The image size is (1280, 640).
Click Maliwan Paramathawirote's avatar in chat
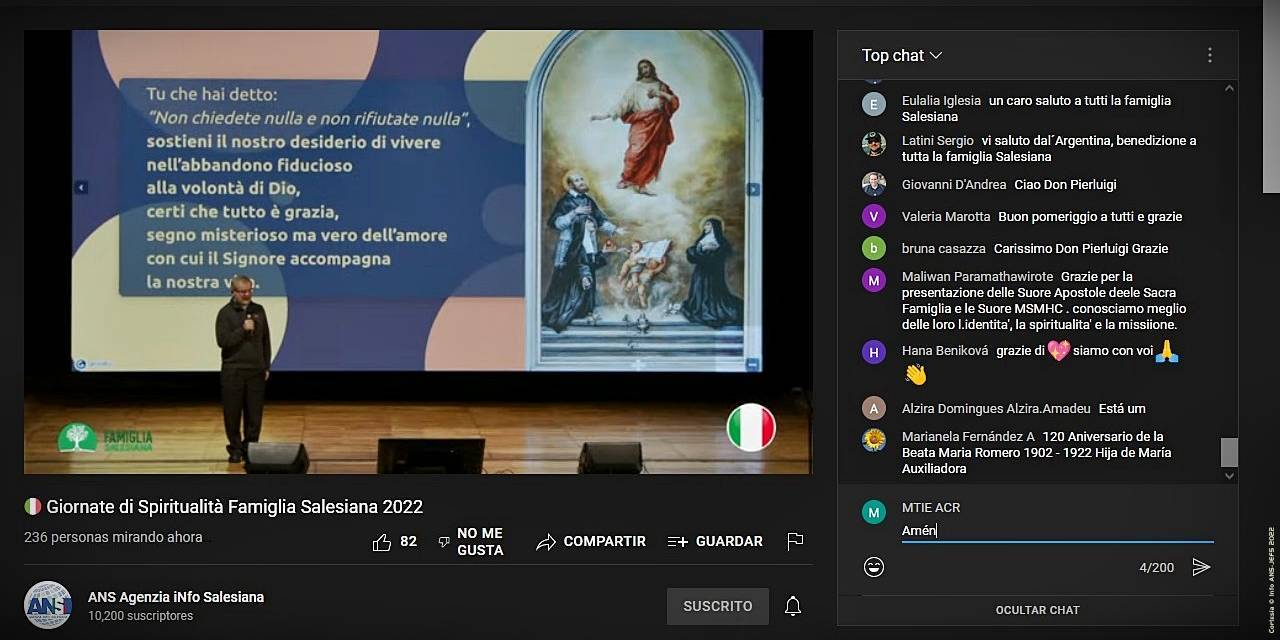coord(874,280)
